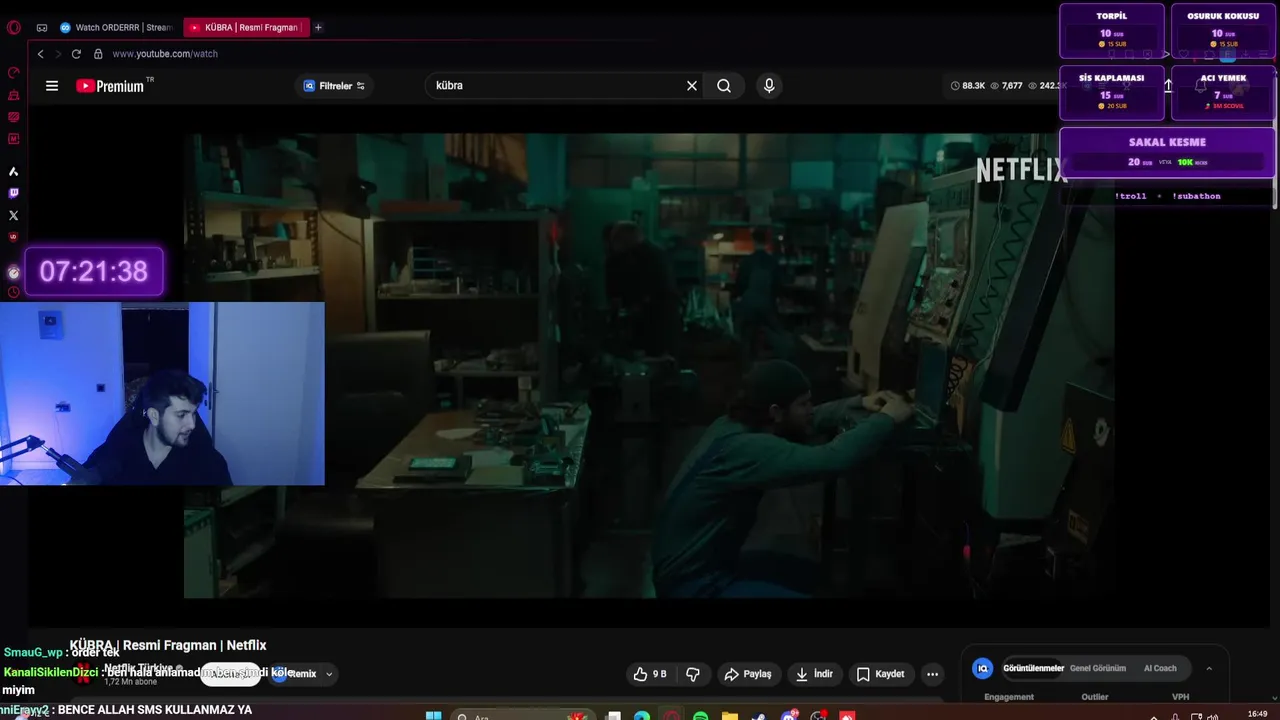Viewport: 1280px width, 720px height.
Task: Download the video with İndir
Action: point(814,674)
